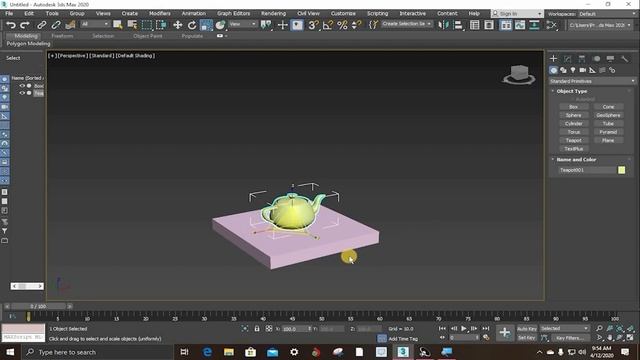This screenshot has width=640, height=360.
Task: Choose Rectangular Selection Region tool
Action: coord(147,25)
